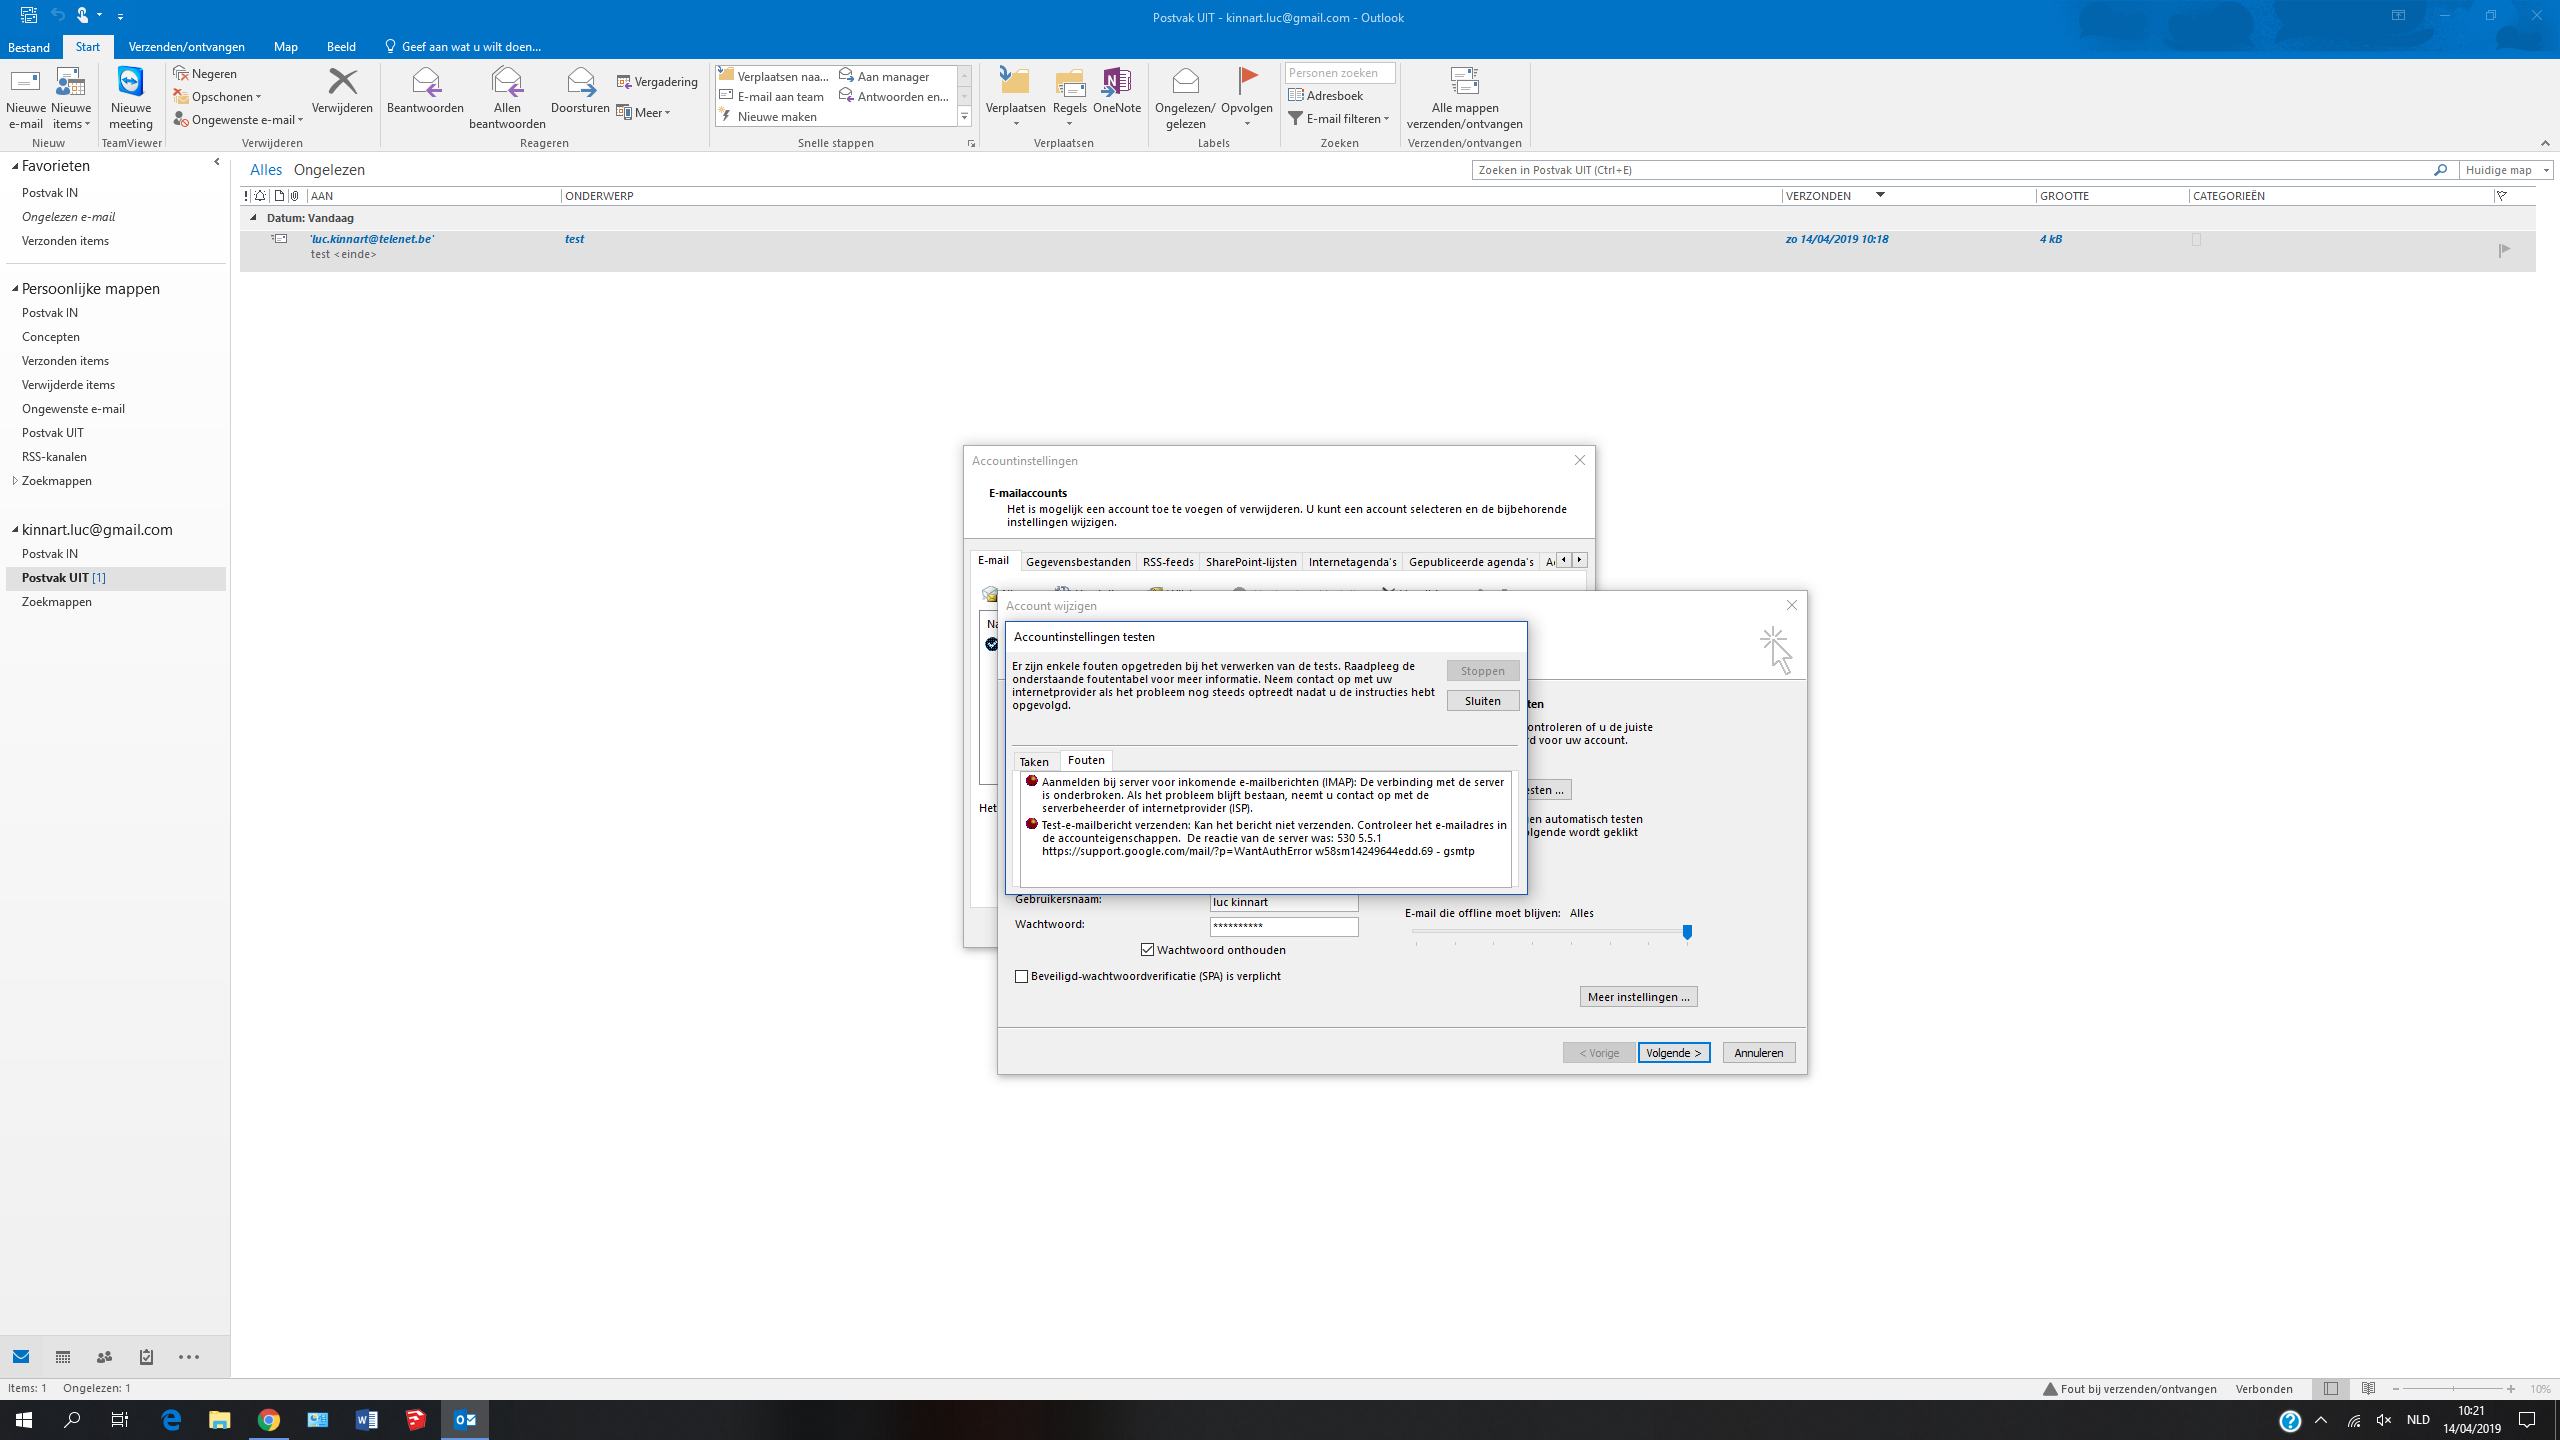Image resolution: width=2560 pixels, height=1440 pixels.
Task: Open the Regels rules icon
Action: [1069, 82]
